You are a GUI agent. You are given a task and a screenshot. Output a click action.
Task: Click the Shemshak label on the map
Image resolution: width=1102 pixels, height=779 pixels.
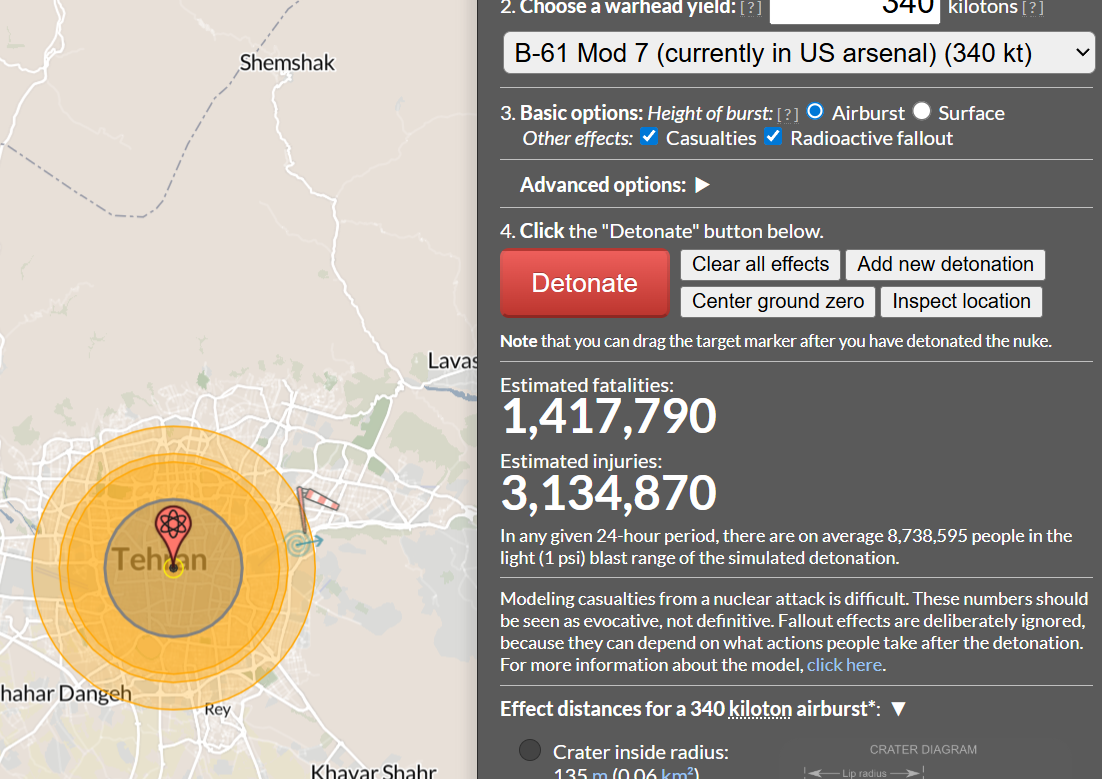click(x=287, y=63)
